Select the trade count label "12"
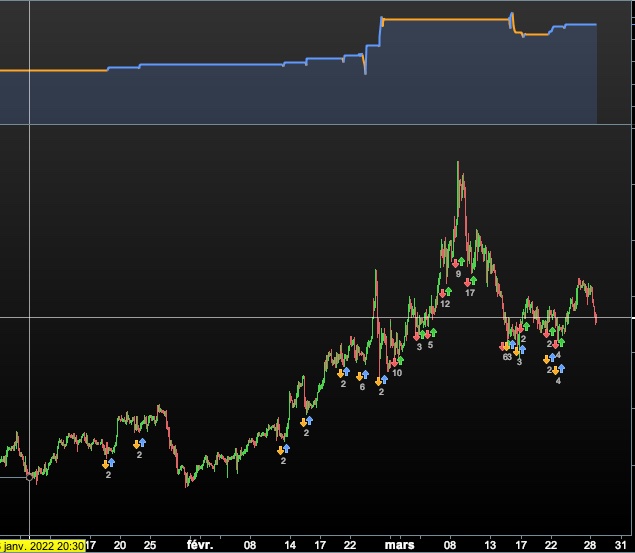635x553 pixels. (x=445, y=304)
